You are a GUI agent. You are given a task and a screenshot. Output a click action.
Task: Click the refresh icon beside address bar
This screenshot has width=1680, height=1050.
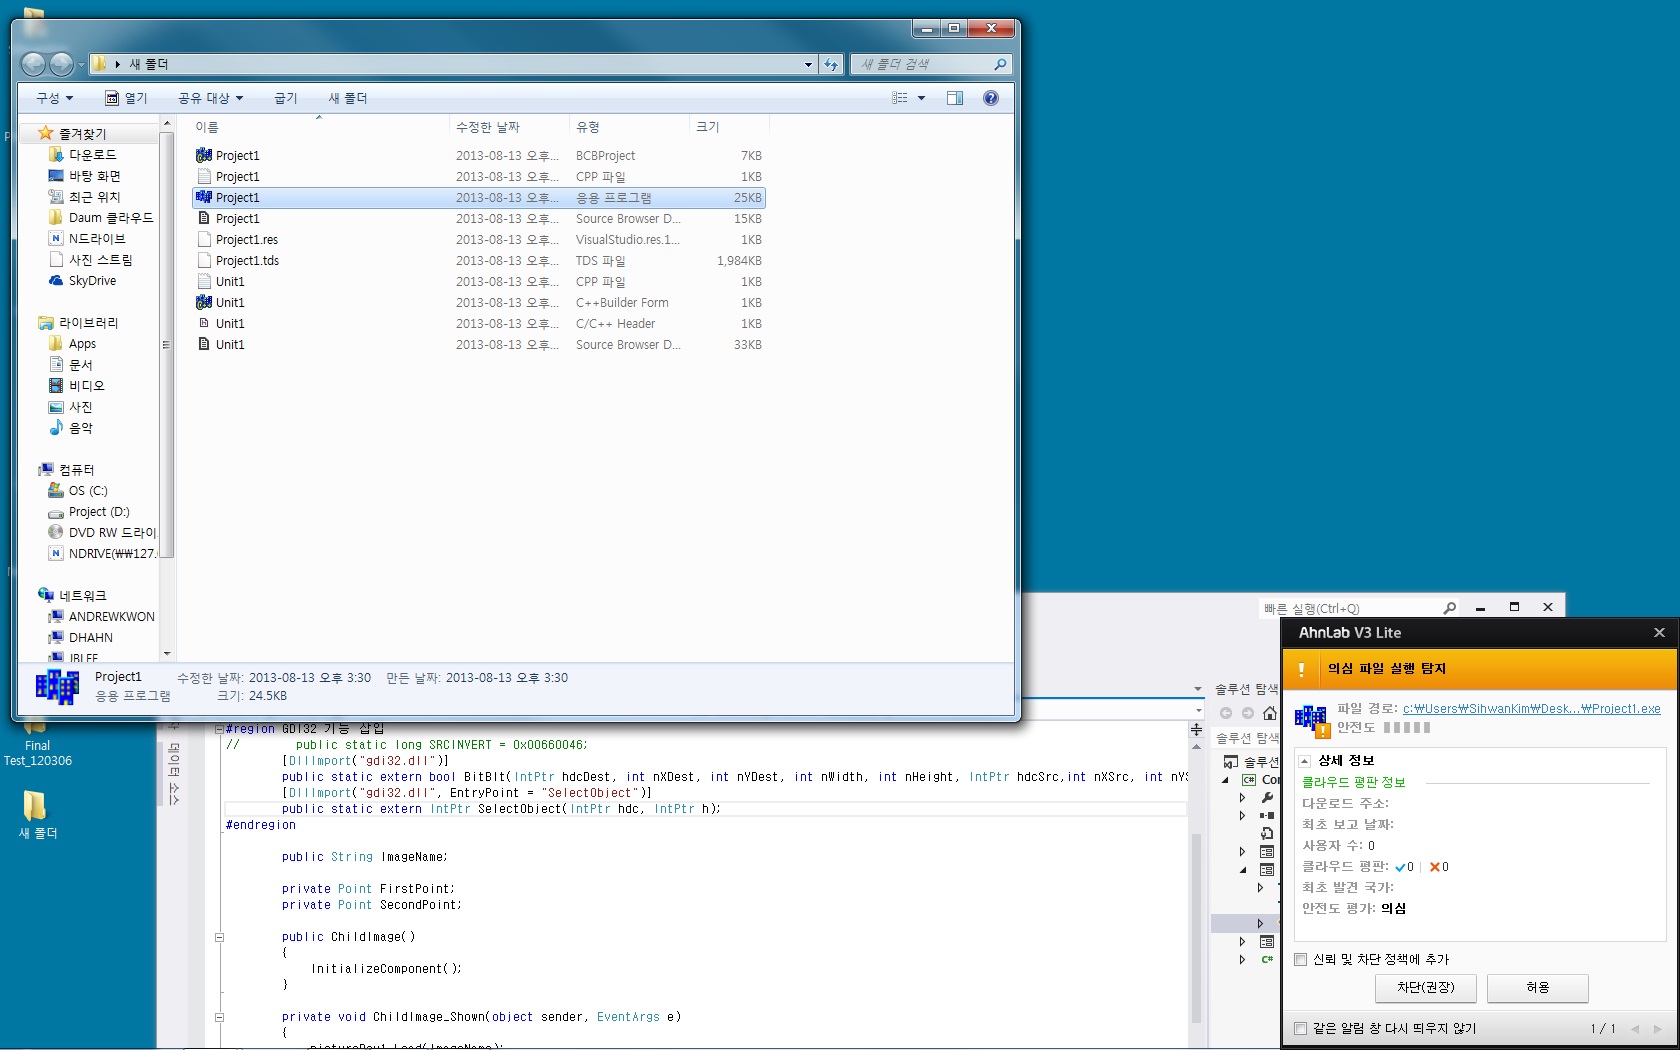click(x=831, y=64)
